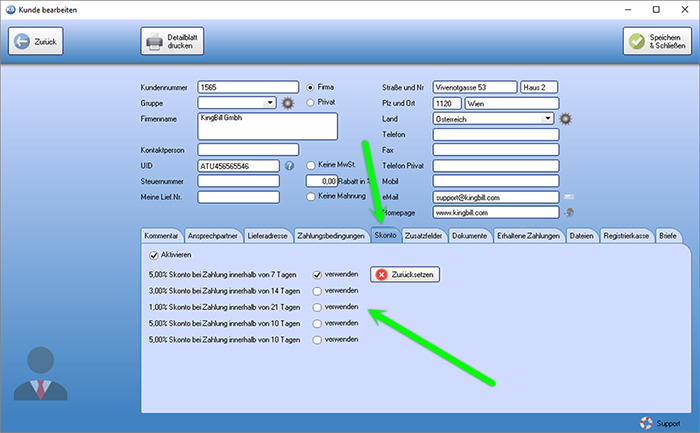The width and height of the screenshot is (700, 433).
Task: Click the Haus 2 field
Action: point(539,87)
